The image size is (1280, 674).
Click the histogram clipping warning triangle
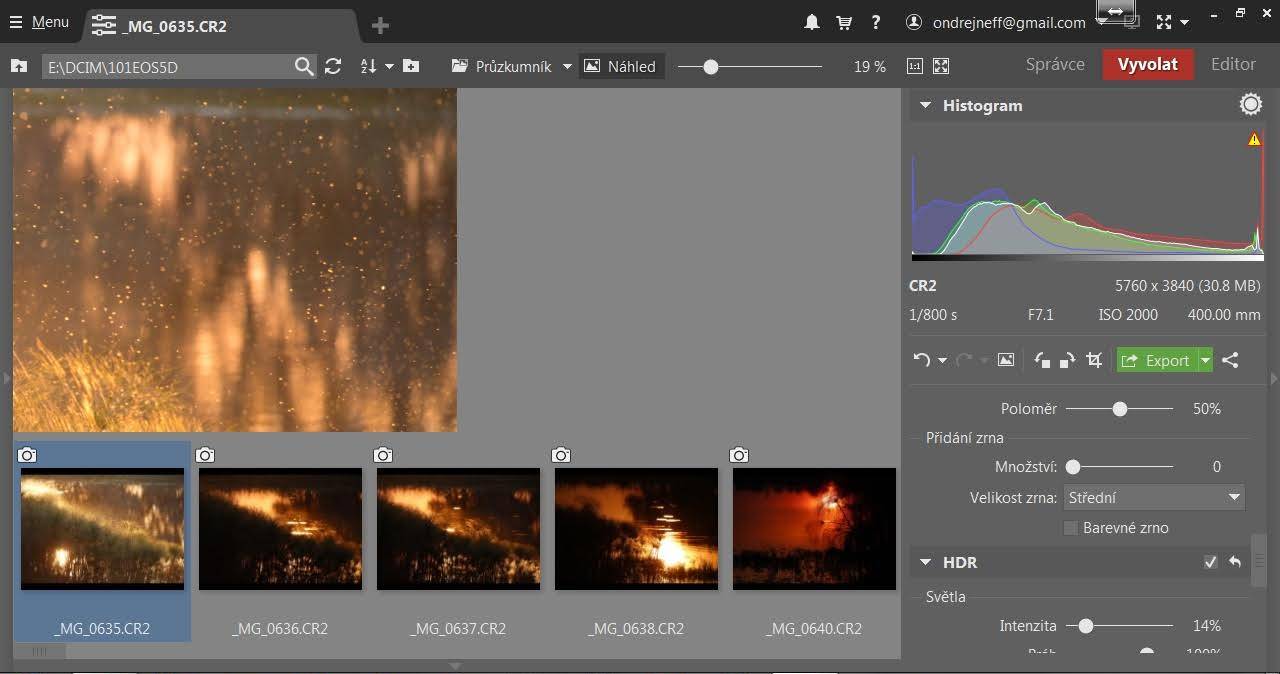(x=1254, y=140)
